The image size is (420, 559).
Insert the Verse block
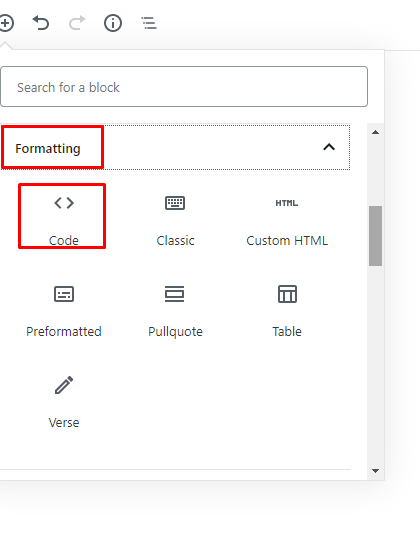point(64,400)
